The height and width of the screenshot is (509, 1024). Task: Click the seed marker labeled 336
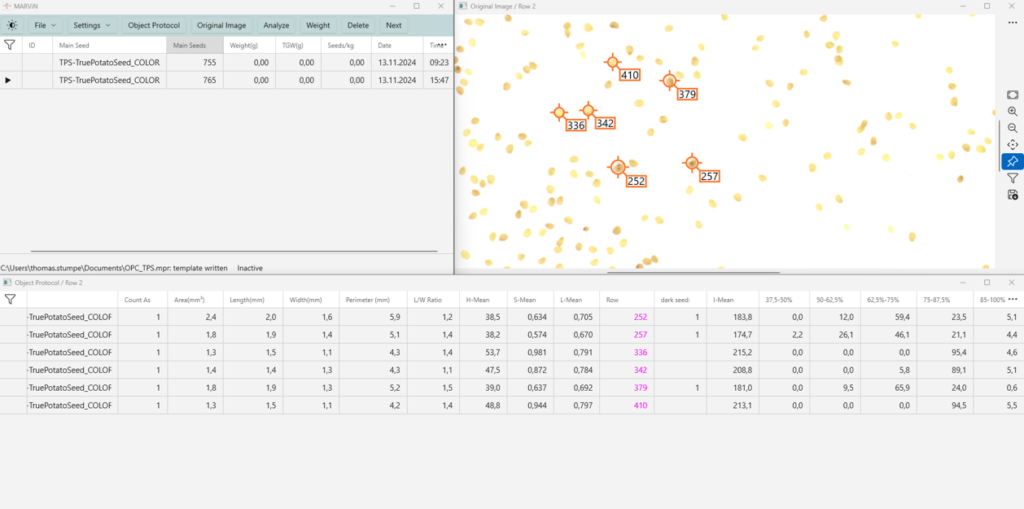pyautogui.click(x=558, y=112)
